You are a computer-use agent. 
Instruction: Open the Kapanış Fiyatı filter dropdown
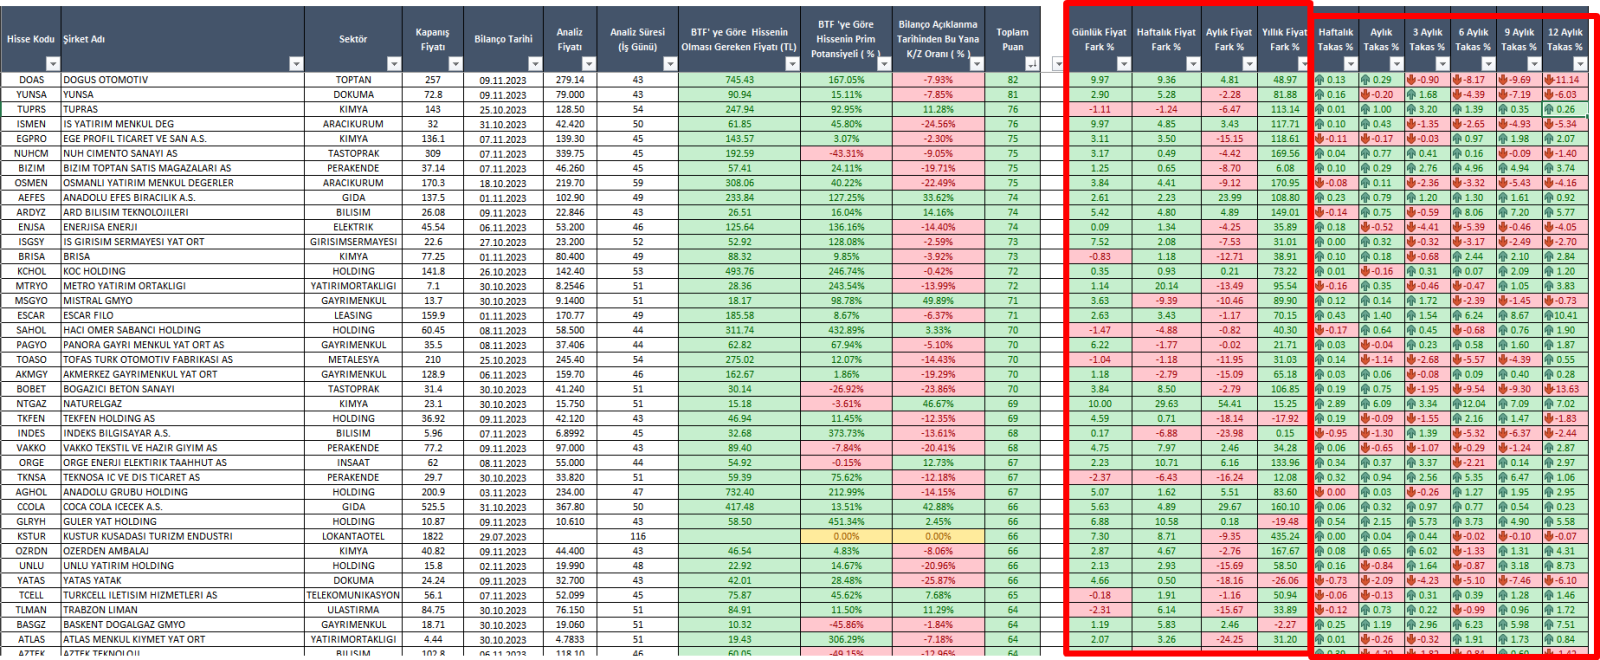pyautogui.click(x=456, y=64)
